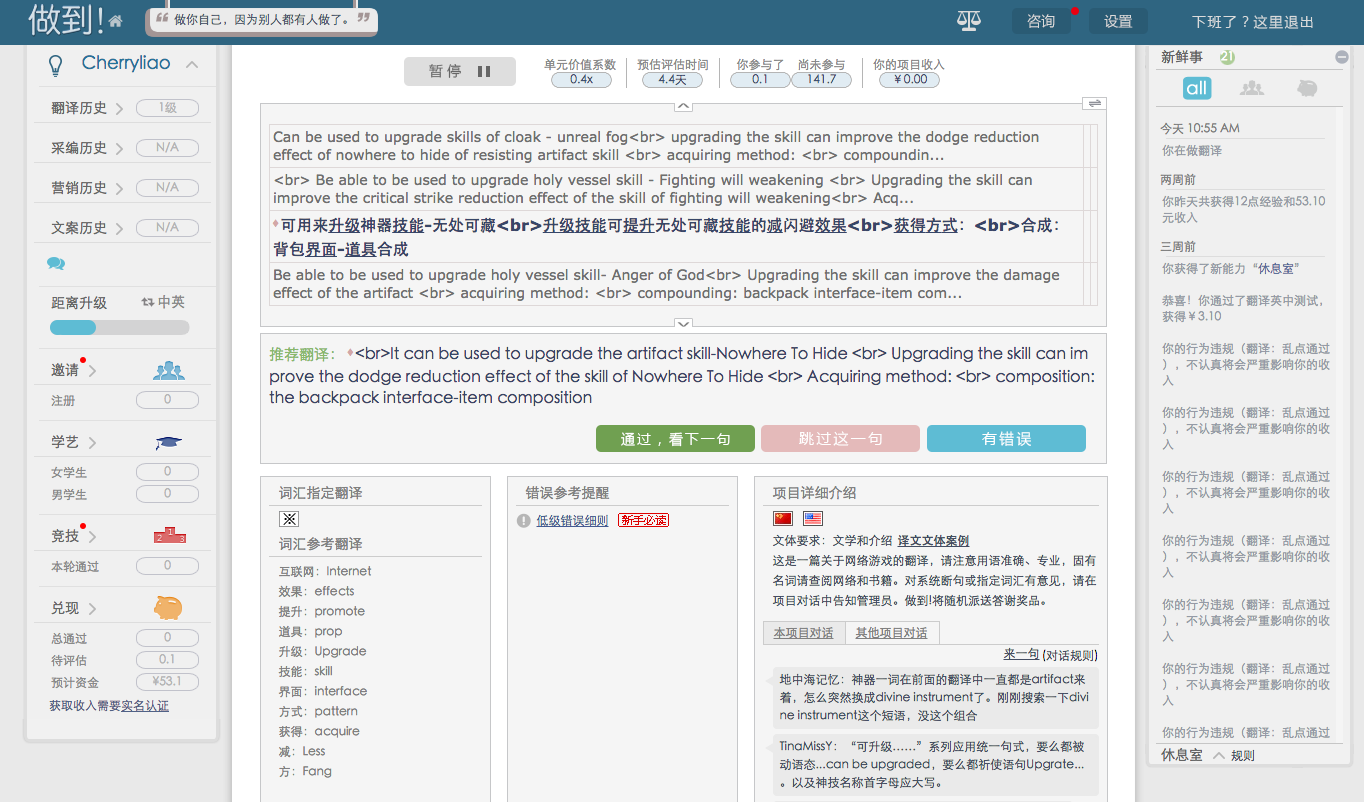Select the Chinese flag icon in project details
The width and height of the screenshot is (1364, 802).
pos(783,518)
